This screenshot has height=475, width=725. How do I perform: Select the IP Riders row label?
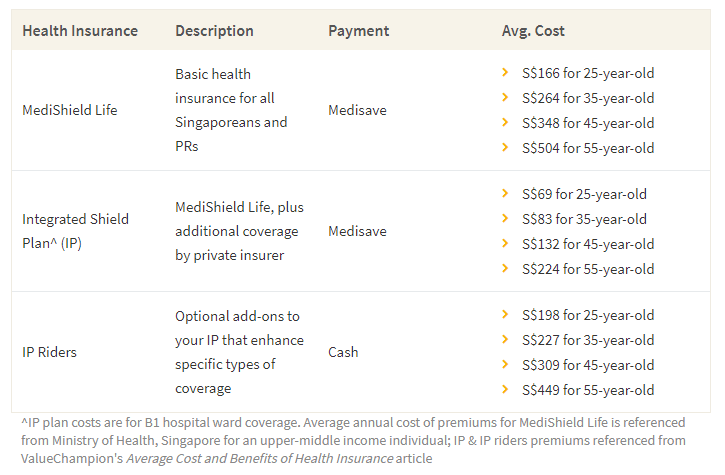click(x=50, y=352)
